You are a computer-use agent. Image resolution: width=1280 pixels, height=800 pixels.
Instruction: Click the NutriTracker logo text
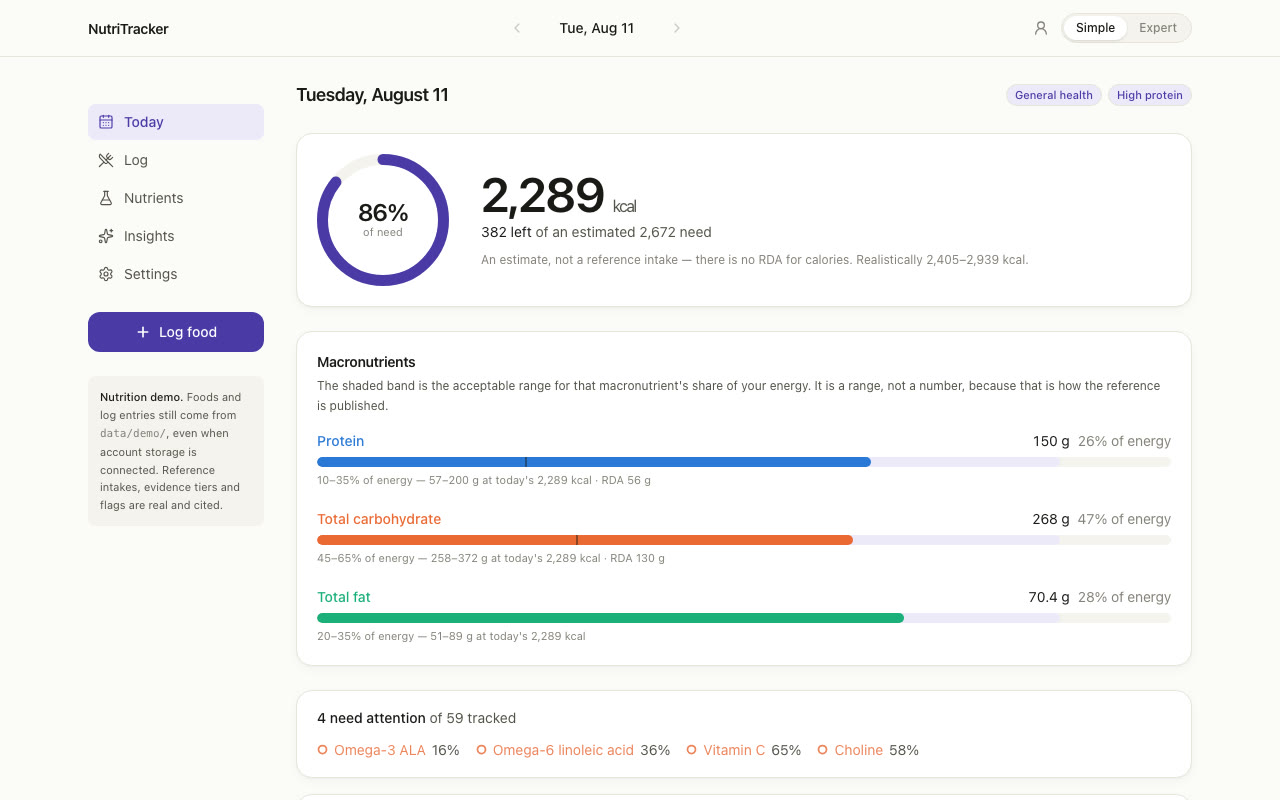128,29
